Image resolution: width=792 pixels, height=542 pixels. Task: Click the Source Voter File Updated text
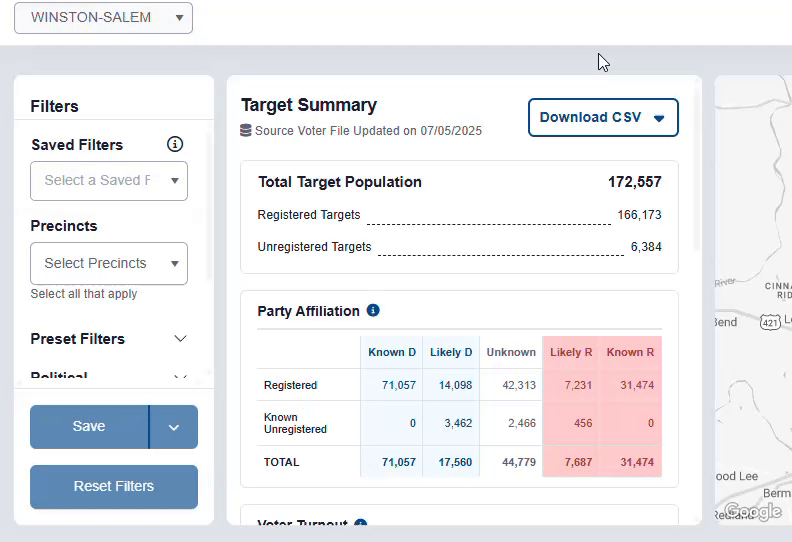tap(368, 131)
